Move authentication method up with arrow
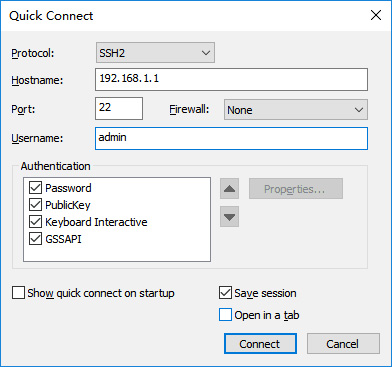Viewport: 392px width, 367px height. tap(229, 189)
